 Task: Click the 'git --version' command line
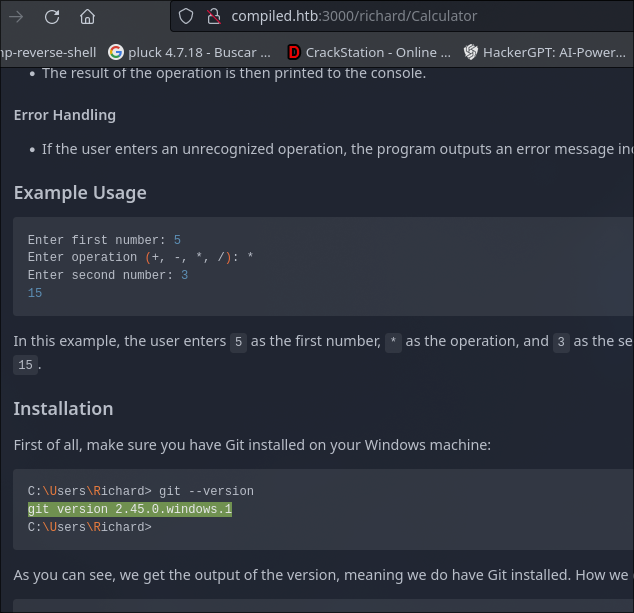[141, 491]
